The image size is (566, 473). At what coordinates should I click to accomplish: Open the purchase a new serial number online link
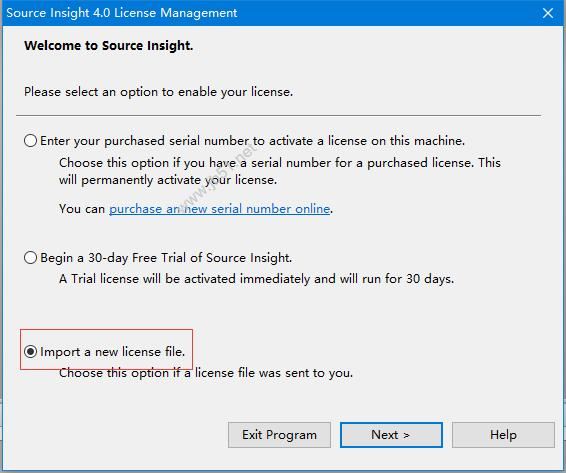(x=219, y=209)
